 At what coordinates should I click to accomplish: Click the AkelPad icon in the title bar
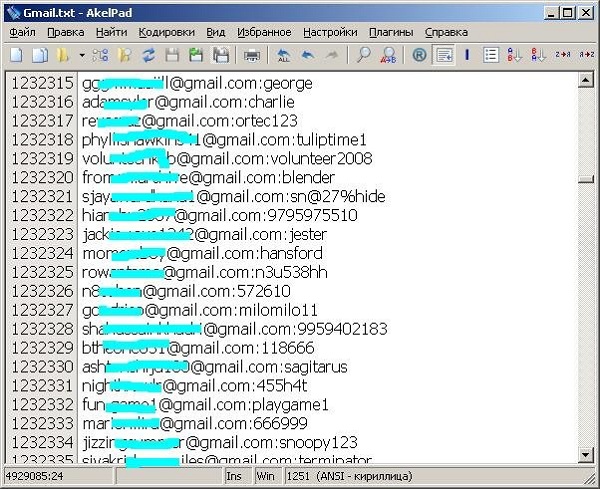(x=13, y=13)
